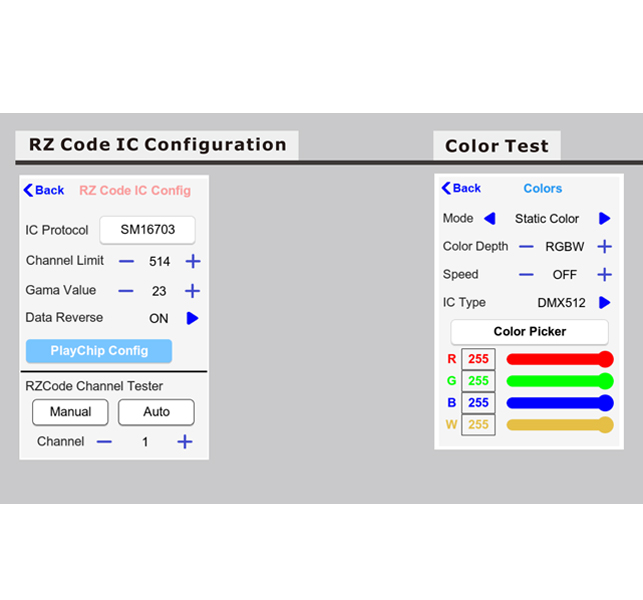Go Back from the Colors screen
Viewport: 643px width, 600px height.
pyautogui.click(x=461, y=188)
